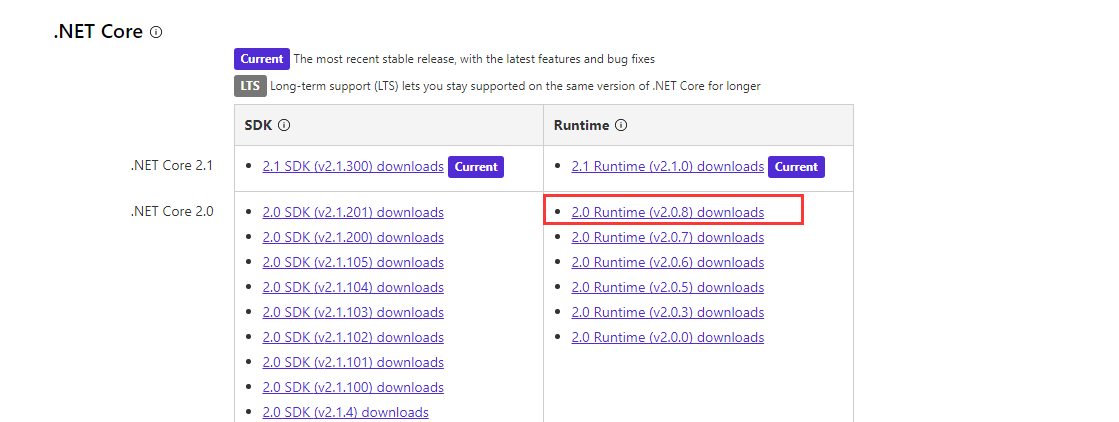Click the info icon next to .NET Core heading

click(x=156, y=32)
